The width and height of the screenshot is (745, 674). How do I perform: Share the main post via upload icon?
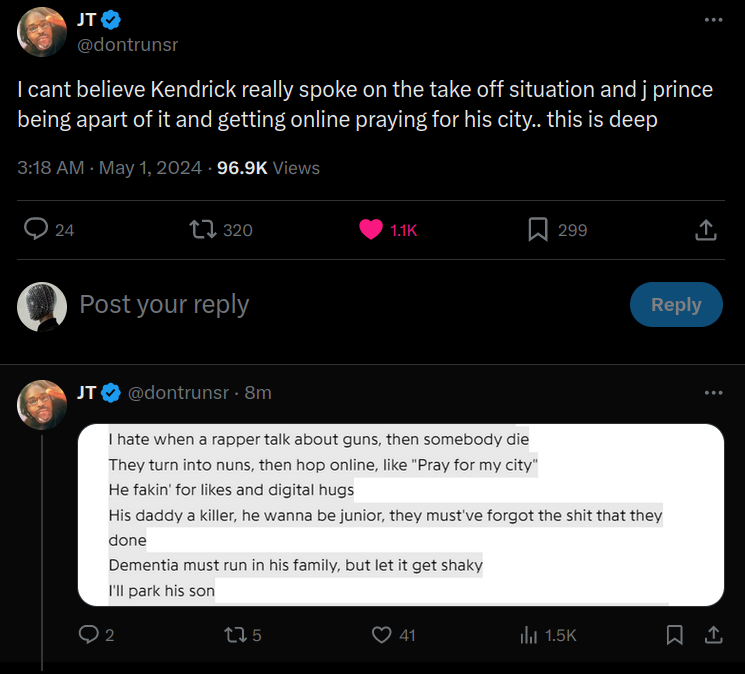pos(705,230)
